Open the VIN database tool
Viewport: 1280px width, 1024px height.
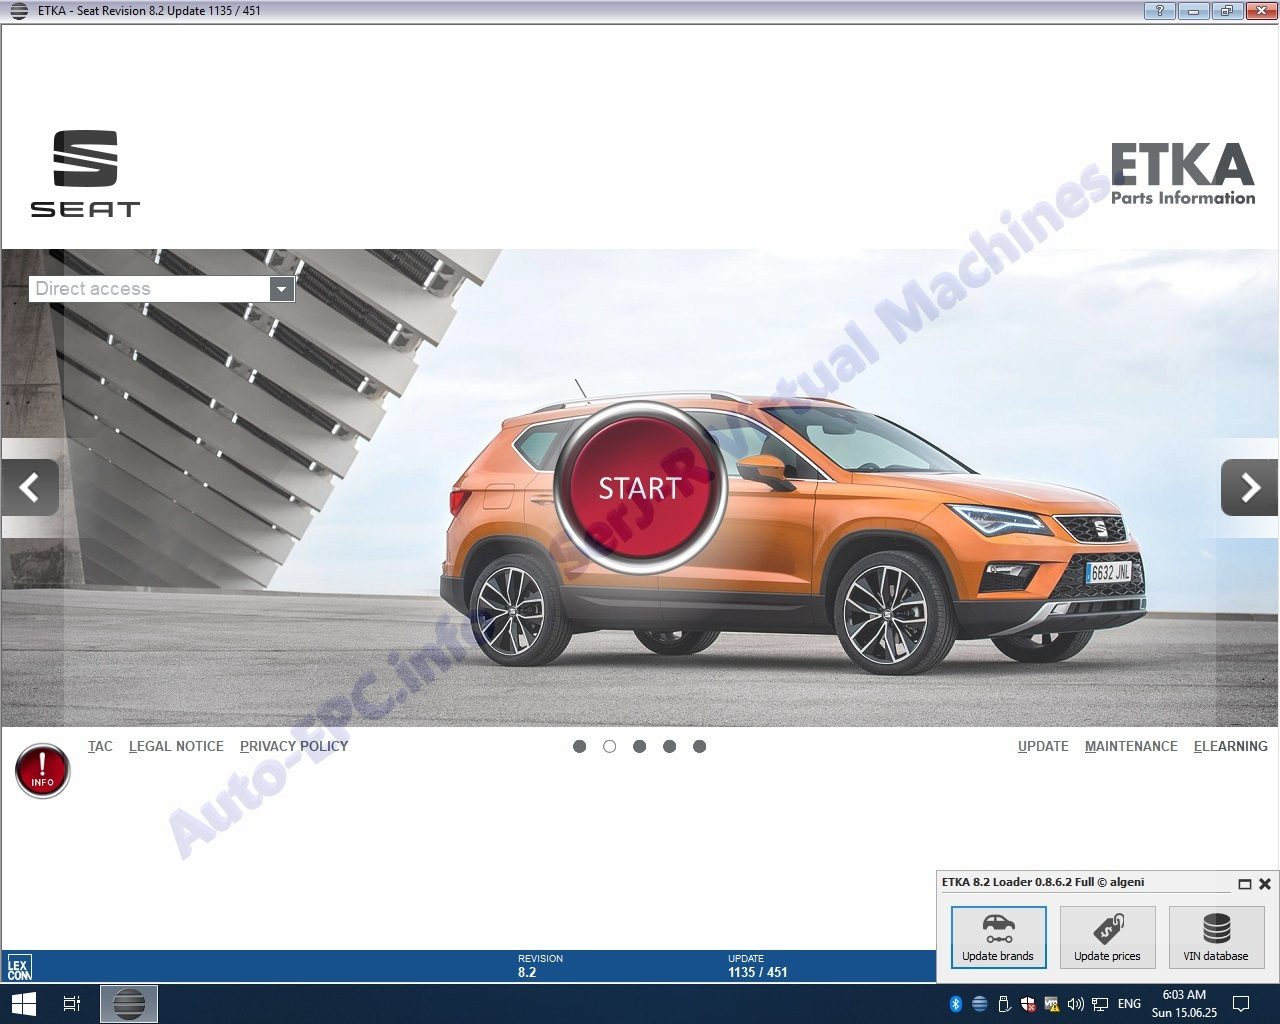(x=1216, y=937)
